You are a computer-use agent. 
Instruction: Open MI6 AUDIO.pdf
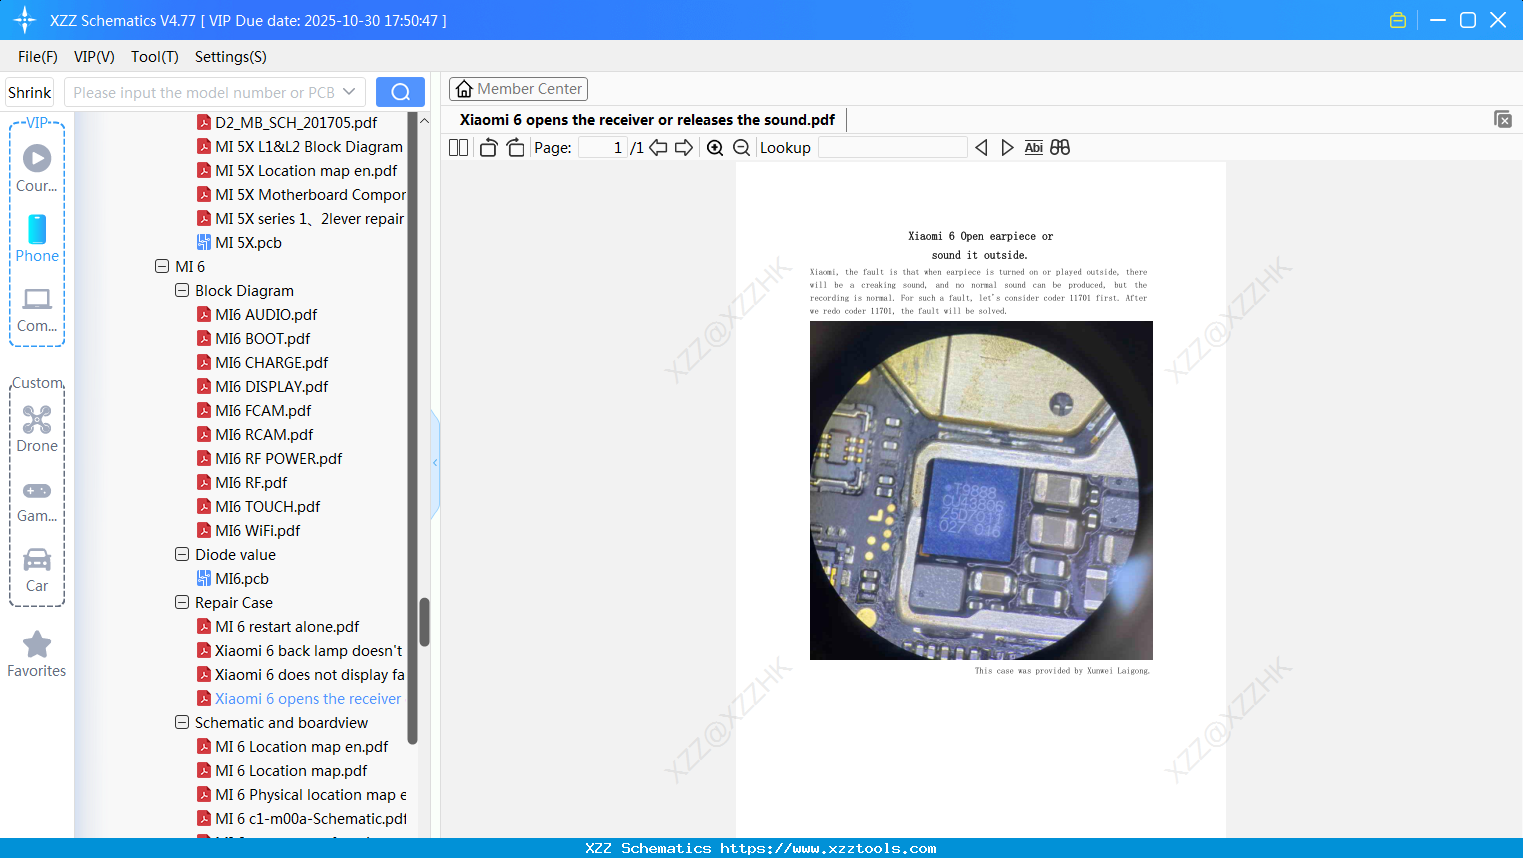tap(266, 315)
